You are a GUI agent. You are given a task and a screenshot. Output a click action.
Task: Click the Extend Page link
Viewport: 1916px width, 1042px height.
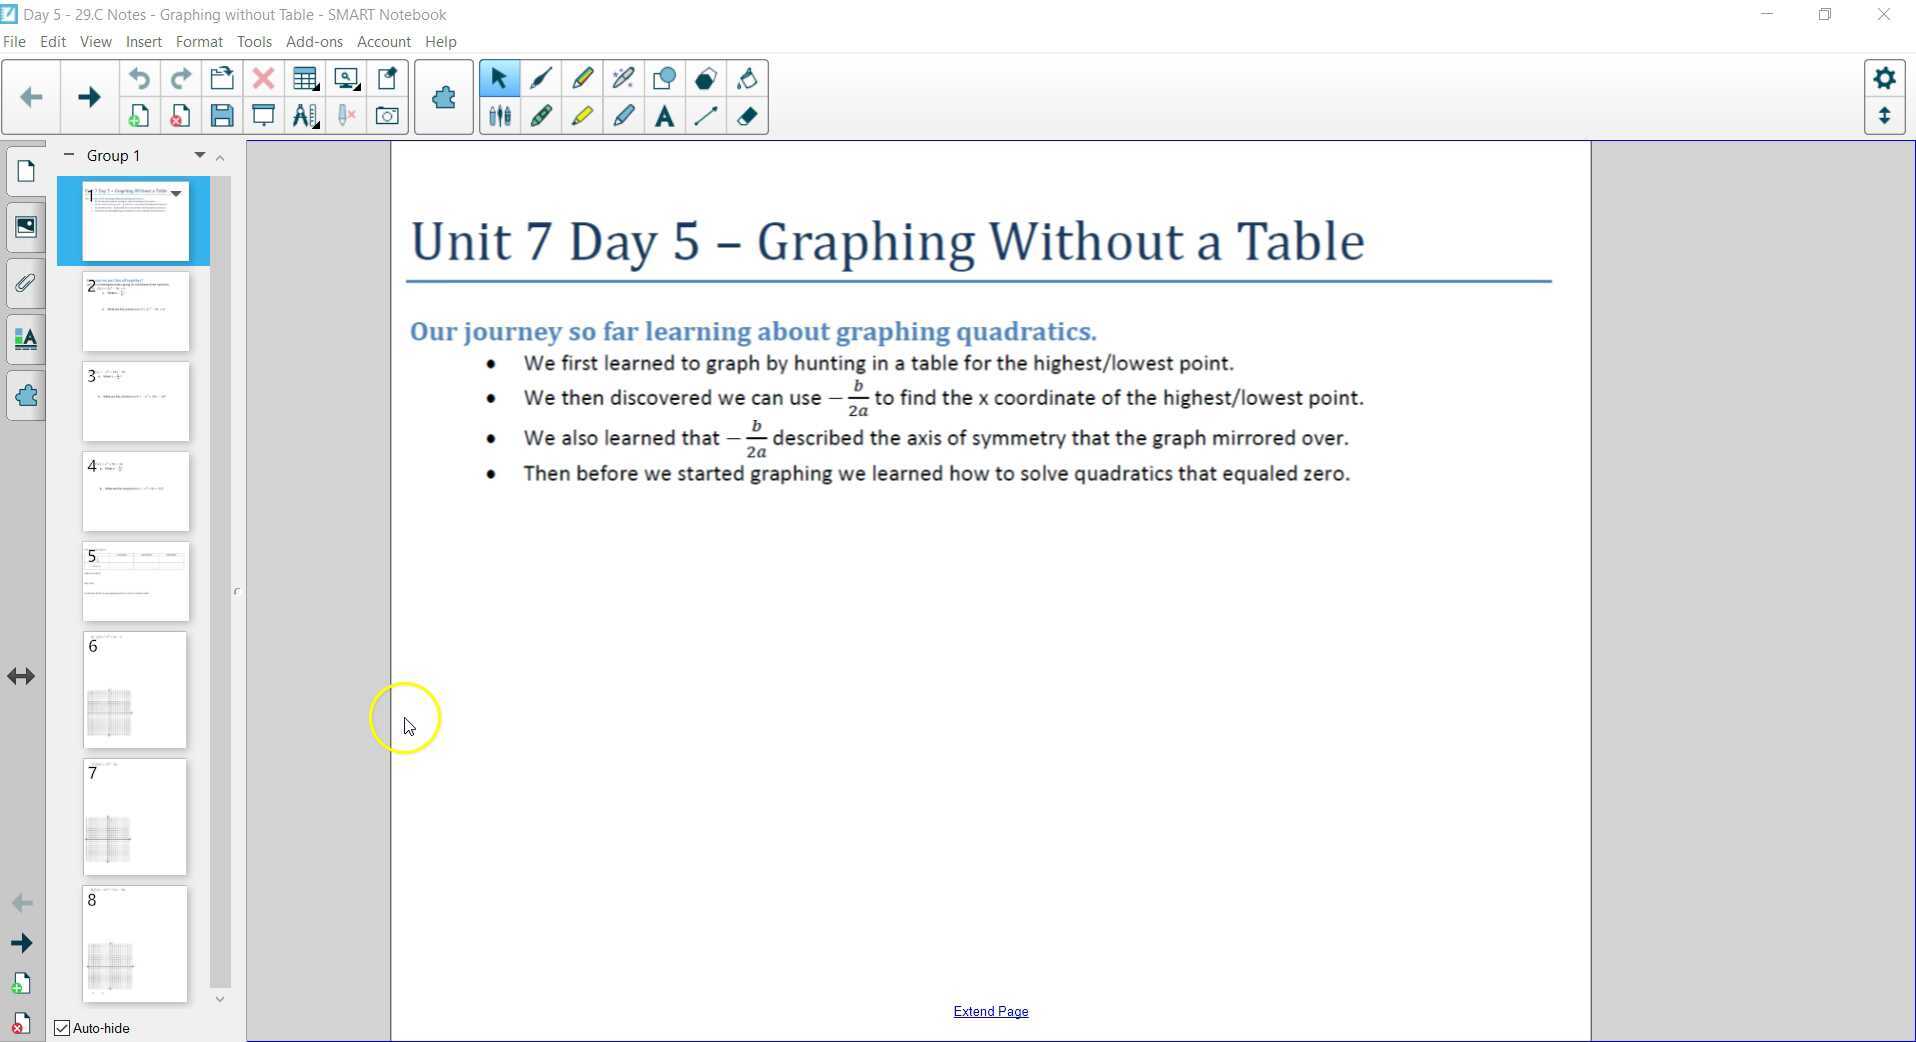point(990,1011)
